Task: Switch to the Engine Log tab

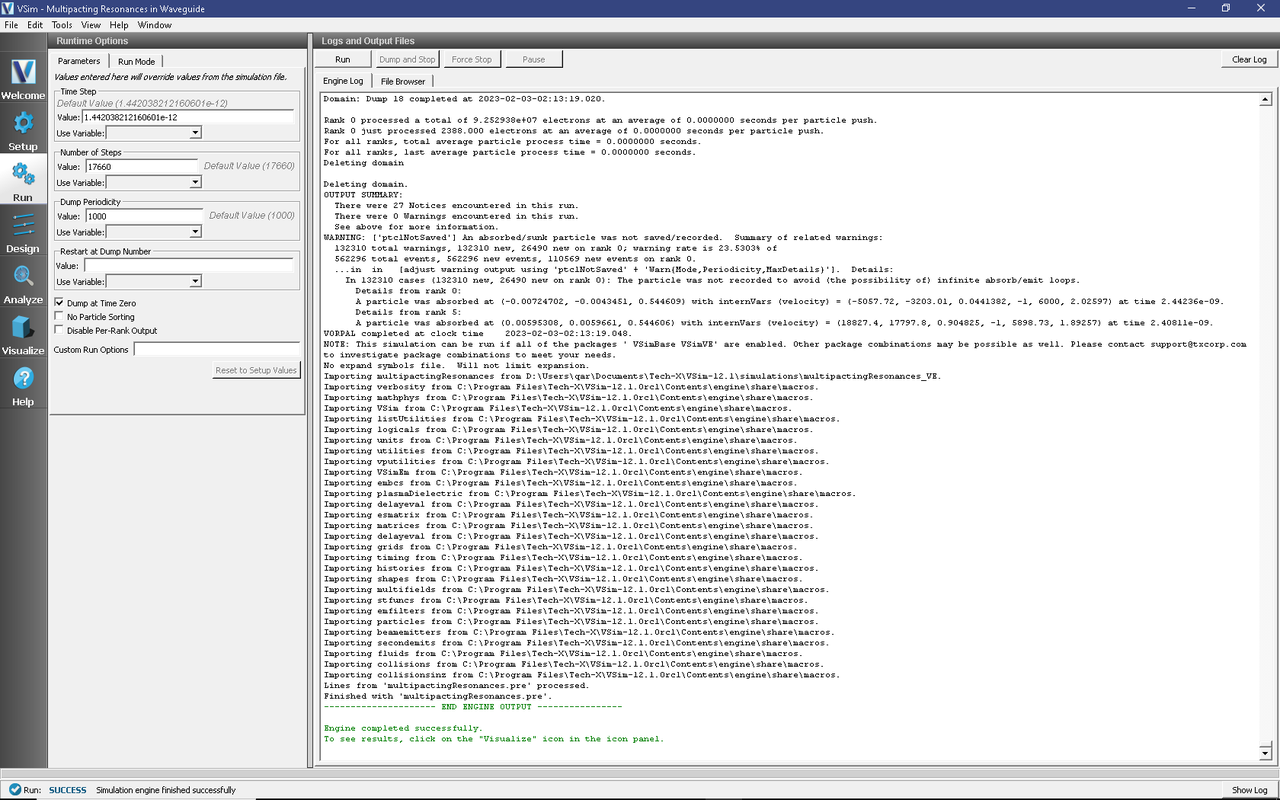Action: tap(343, 81)
